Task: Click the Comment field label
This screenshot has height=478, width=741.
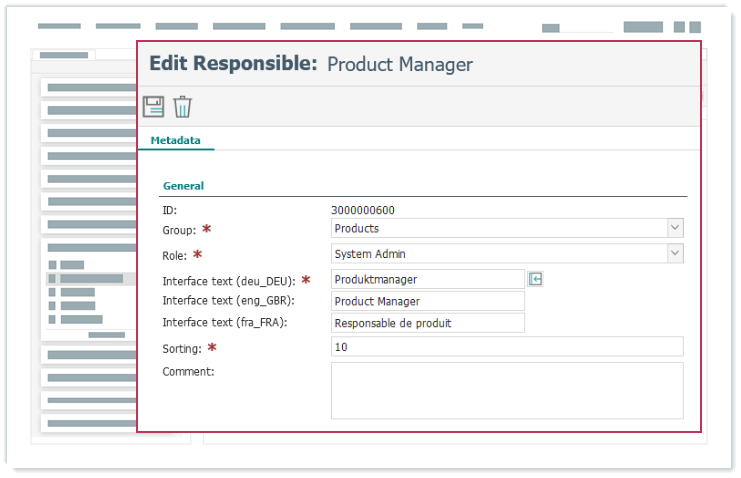Action: click(x=188, y=371)
